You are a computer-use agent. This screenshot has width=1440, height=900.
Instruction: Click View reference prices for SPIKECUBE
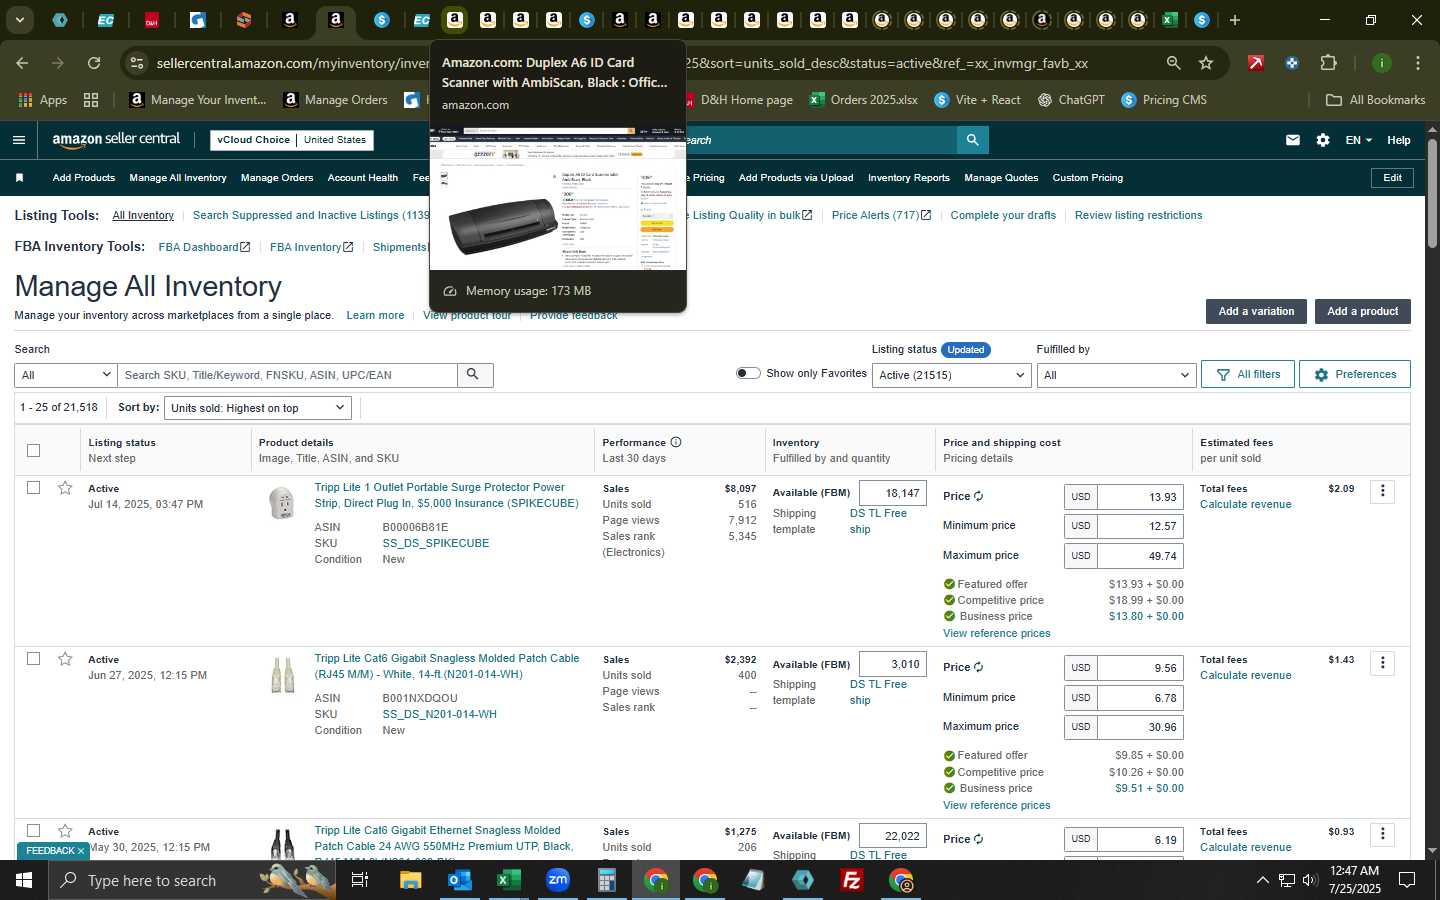point(997,633)
